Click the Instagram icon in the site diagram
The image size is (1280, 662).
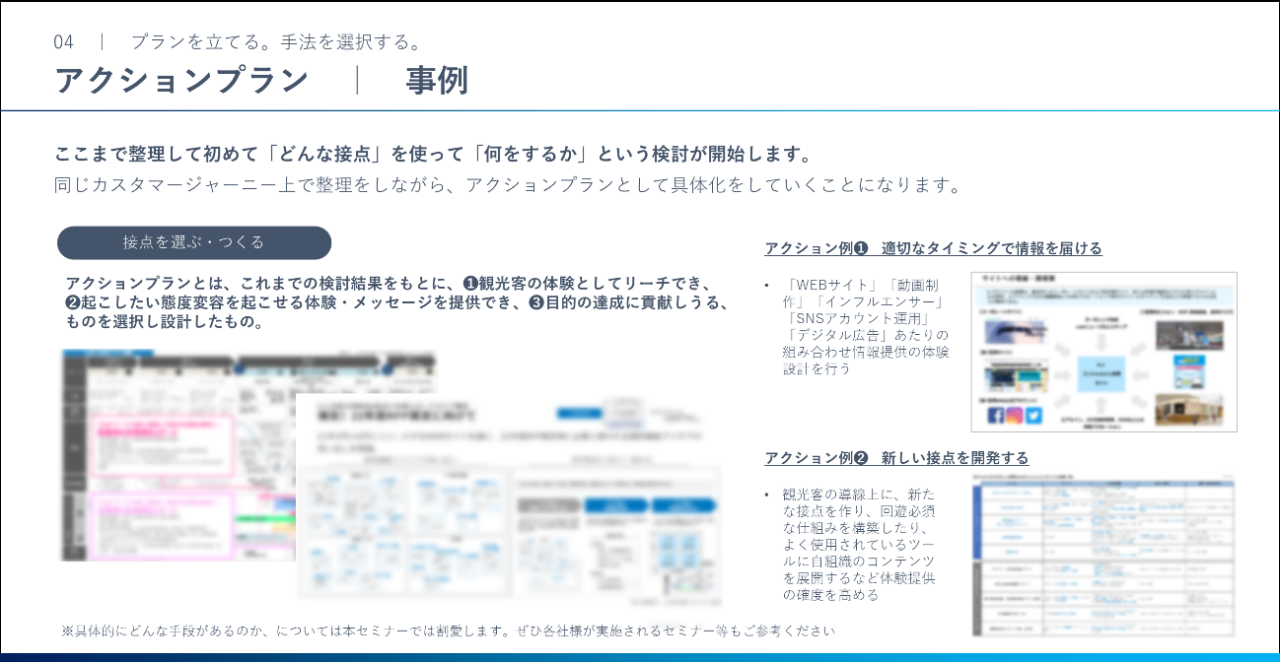click(1014, 415)
